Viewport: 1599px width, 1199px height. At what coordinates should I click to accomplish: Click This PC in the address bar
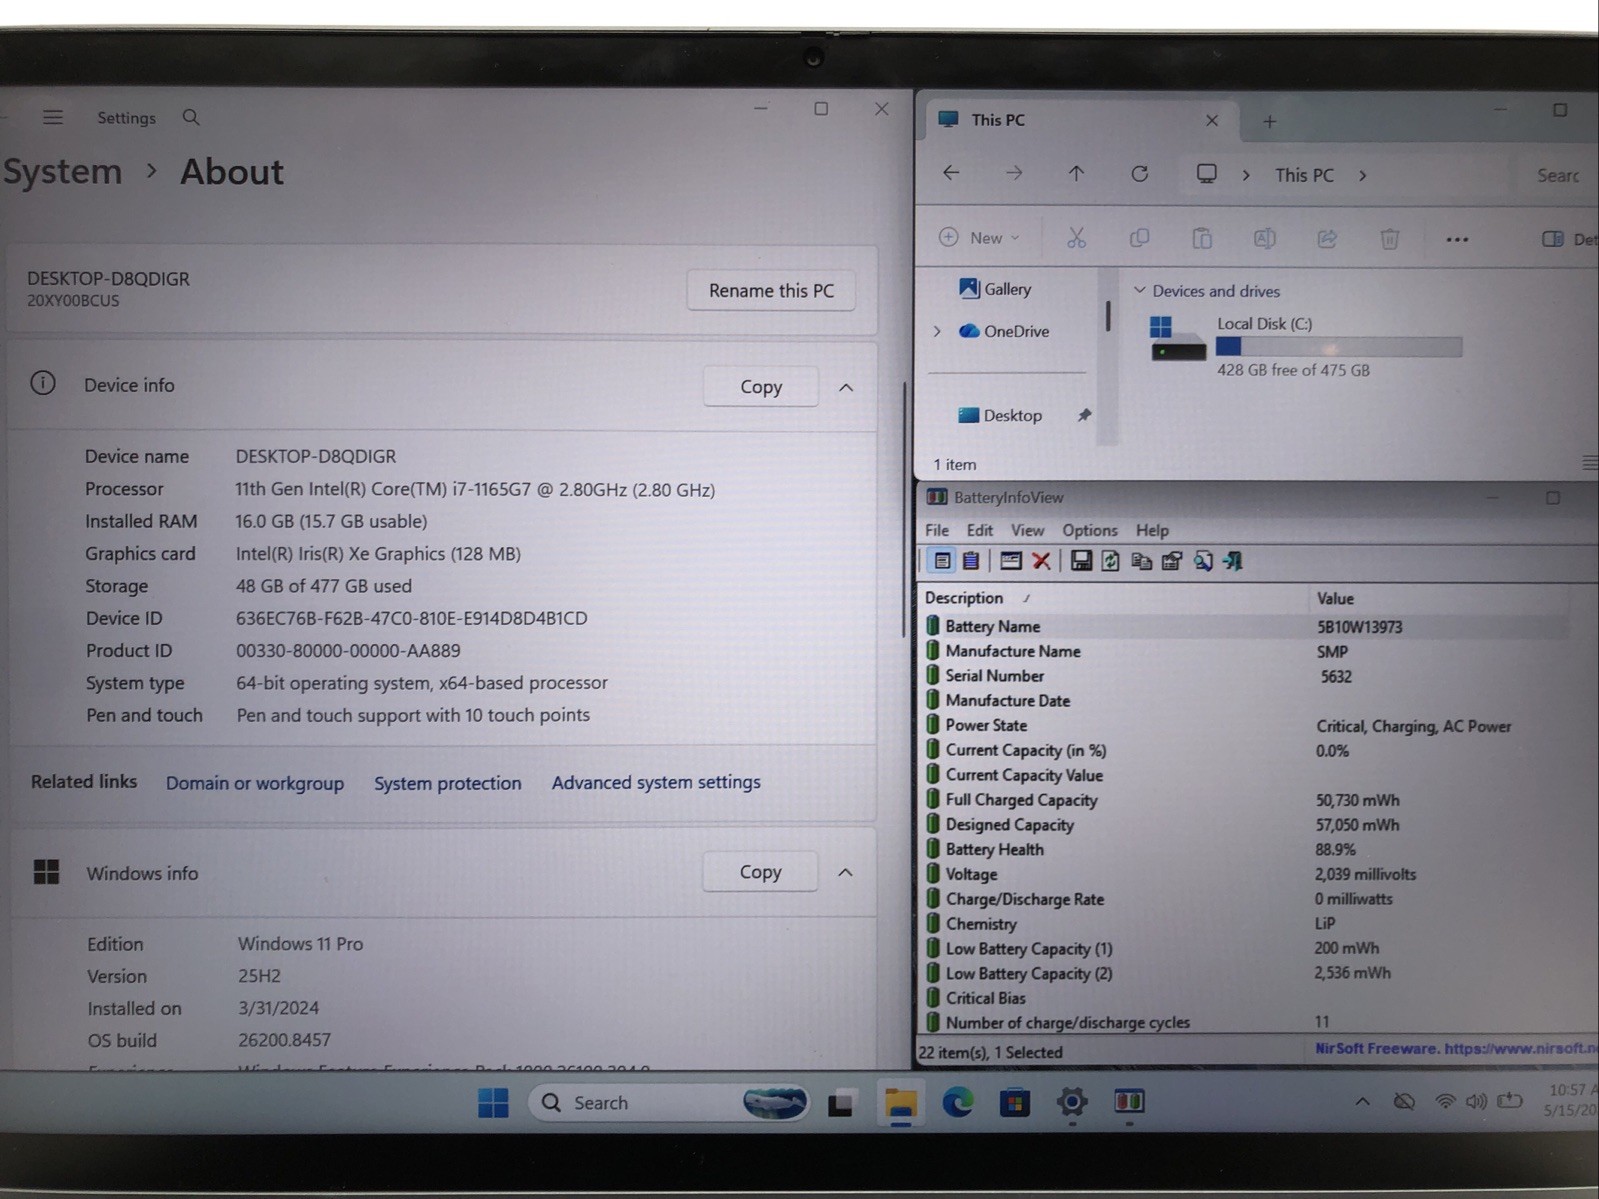(x=1304, y=175)
